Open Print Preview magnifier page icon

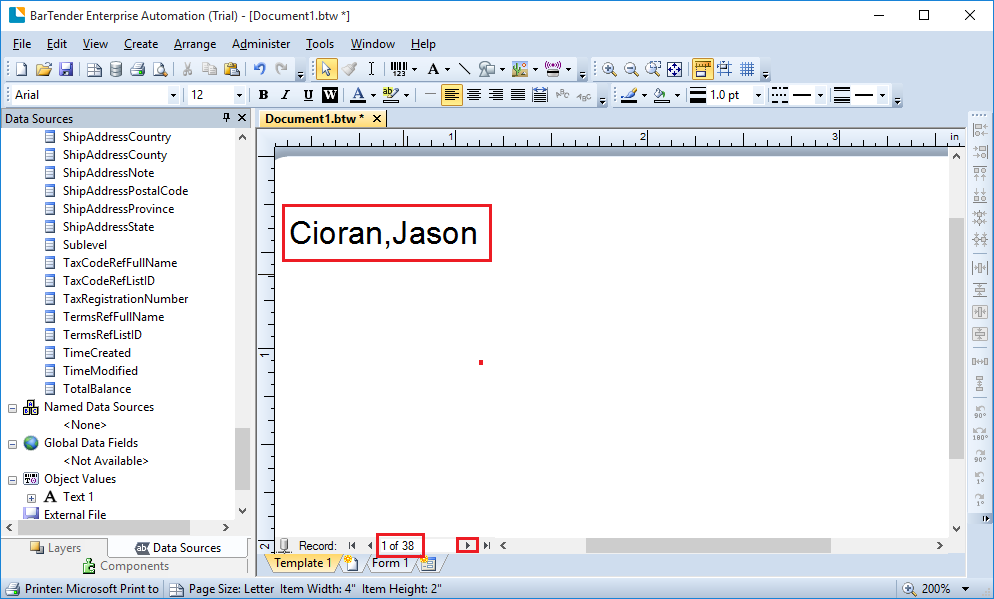pos(160,69)
